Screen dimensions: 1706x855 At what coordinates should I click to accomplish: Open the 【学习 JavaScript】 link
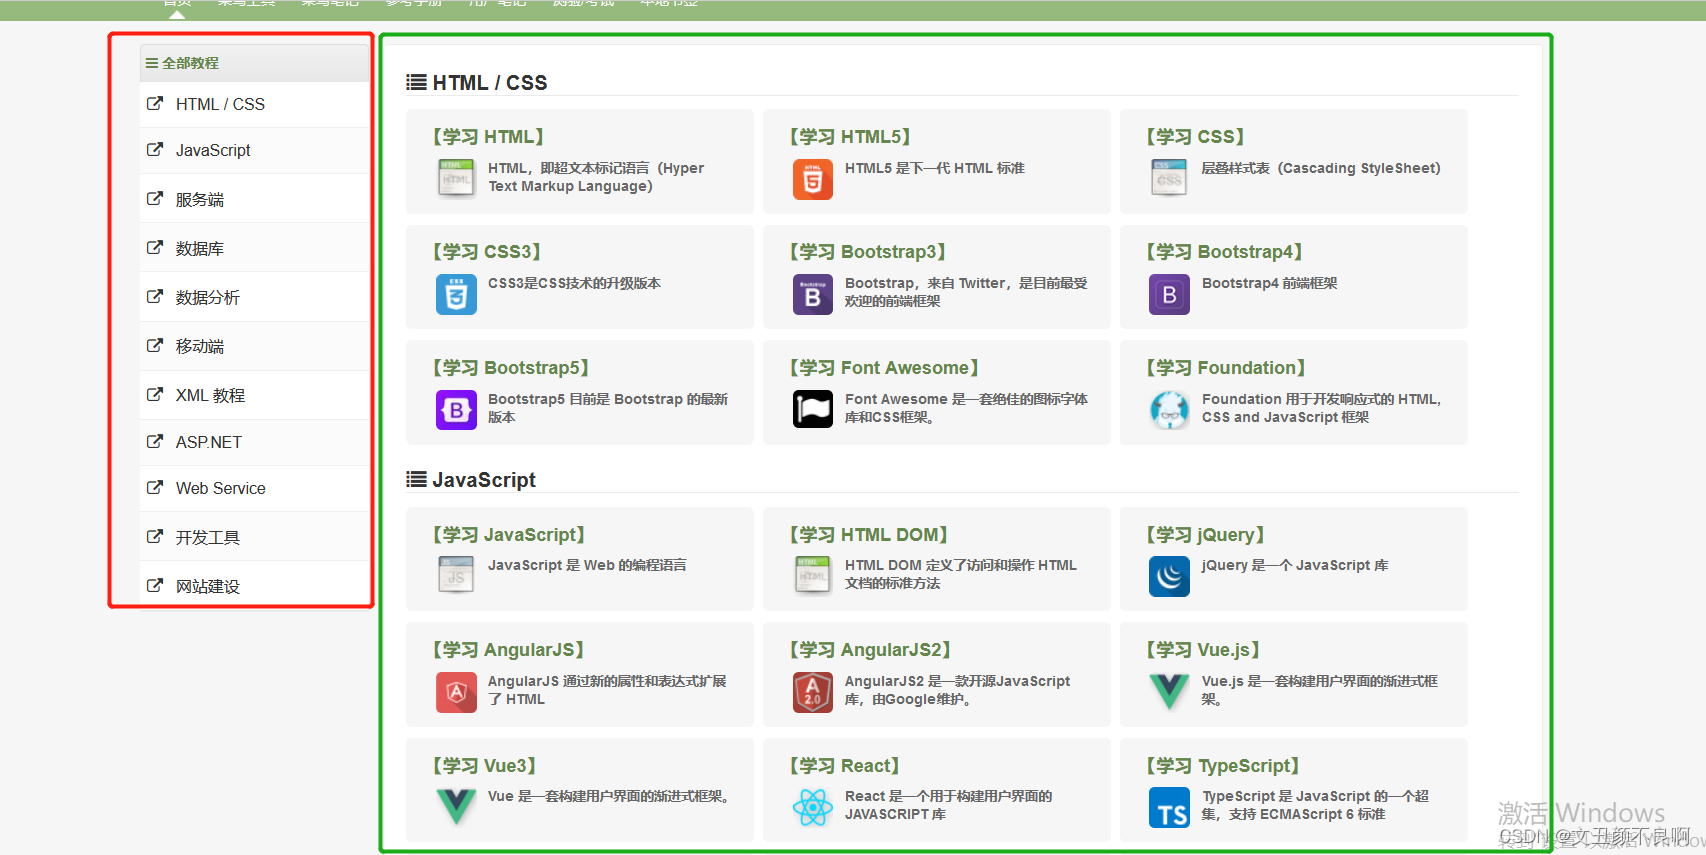click(x=509, y=535)
